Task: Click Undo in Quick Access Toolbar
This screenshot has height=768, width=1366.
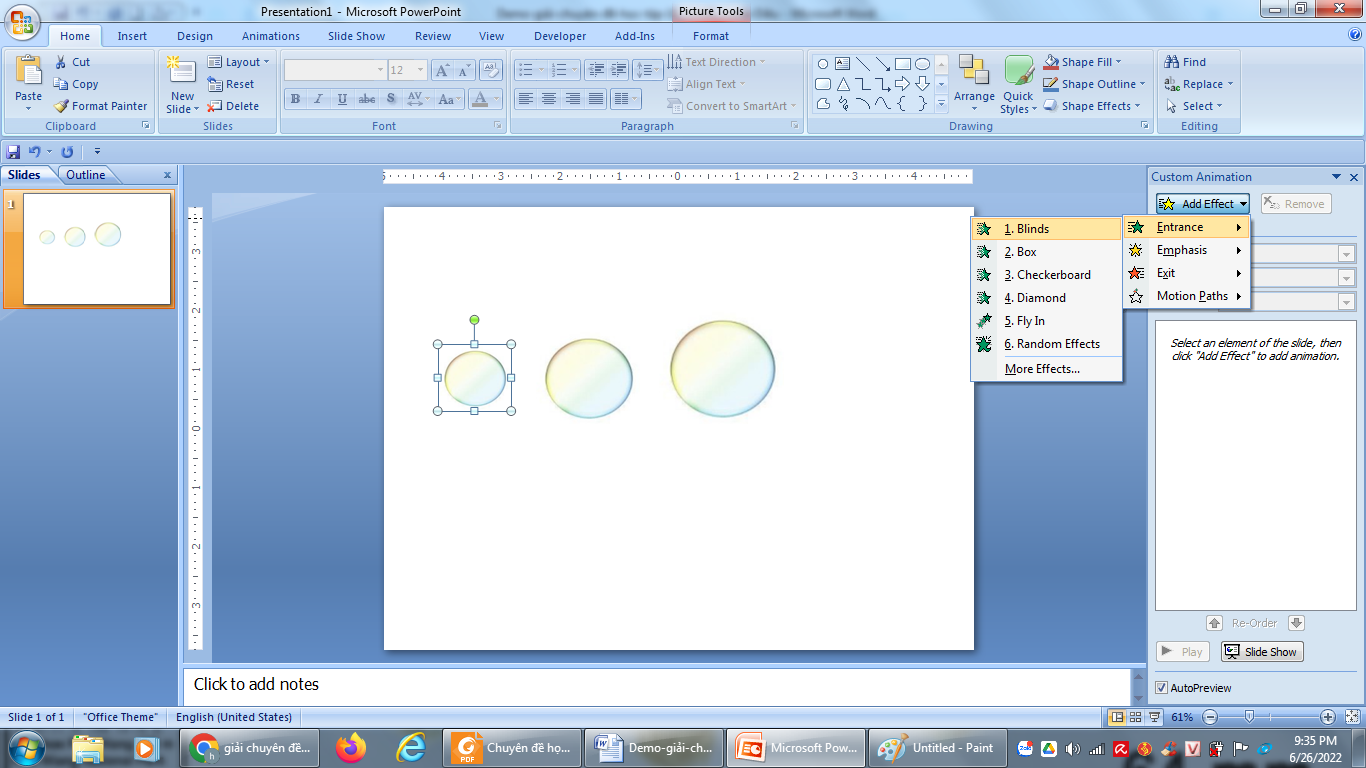Action: tap(34, 152)
